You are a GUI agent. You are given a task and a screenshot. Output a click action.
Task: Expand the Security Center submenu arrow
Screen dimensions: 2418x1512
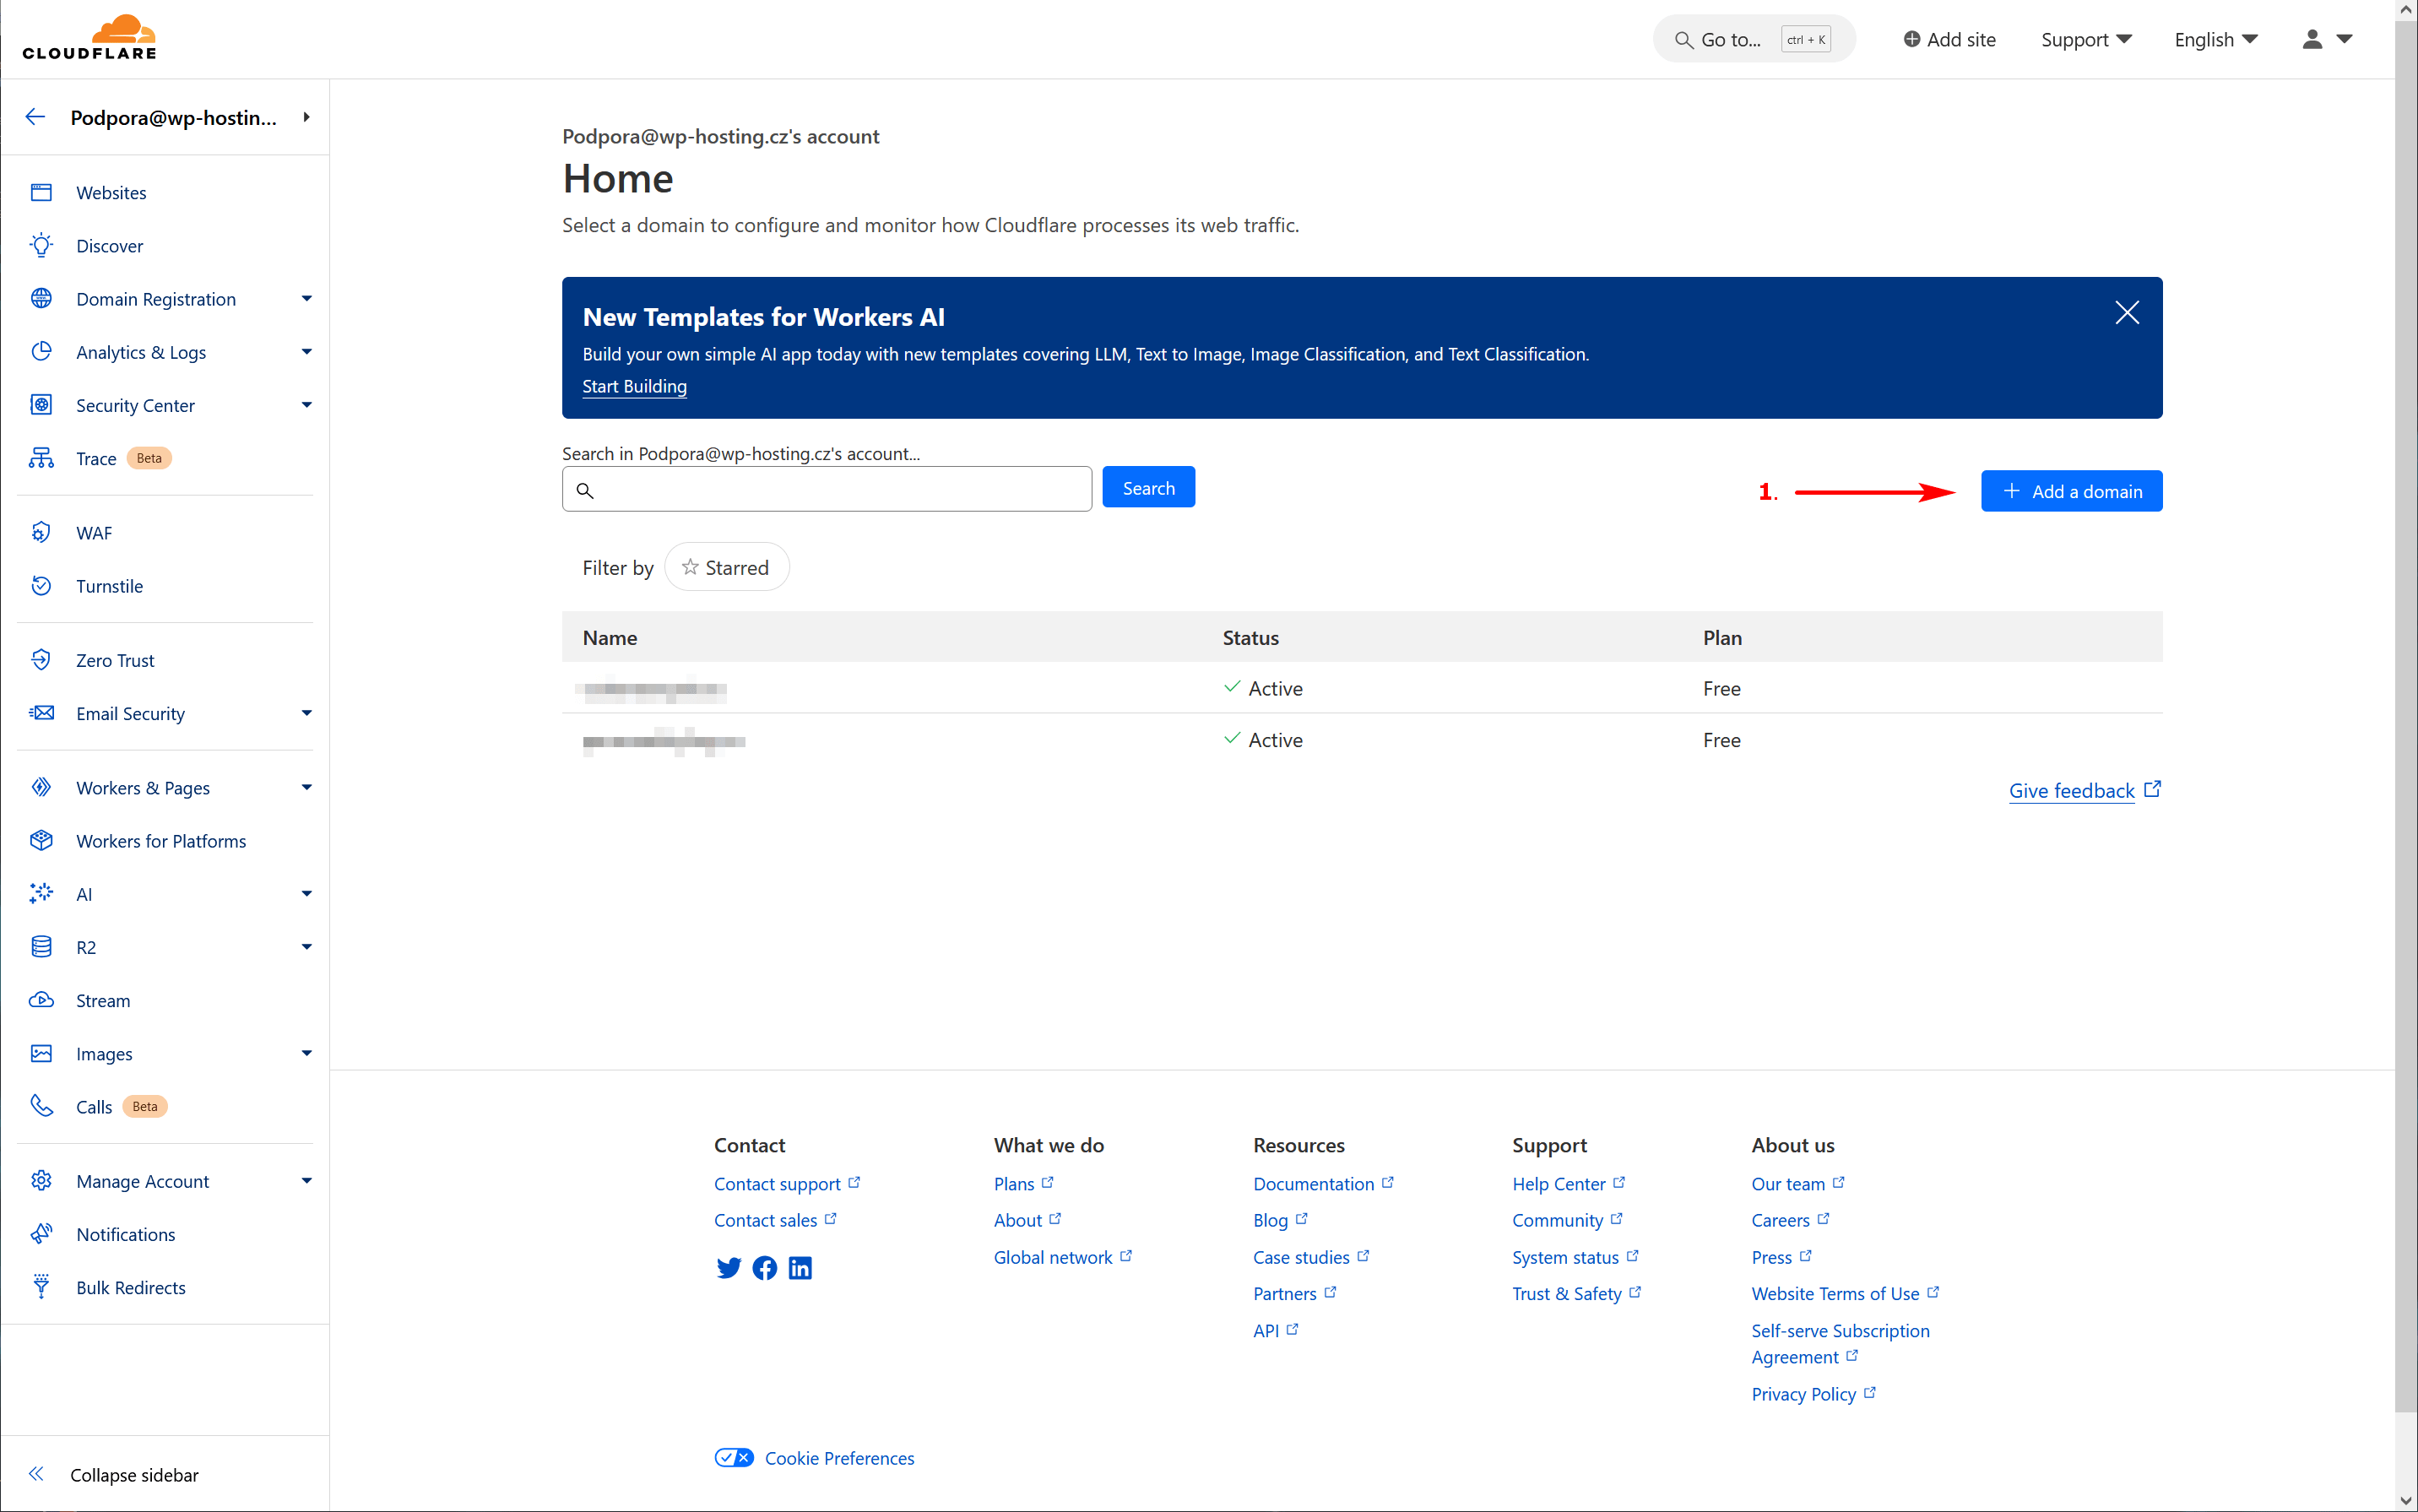click(307, 405)
